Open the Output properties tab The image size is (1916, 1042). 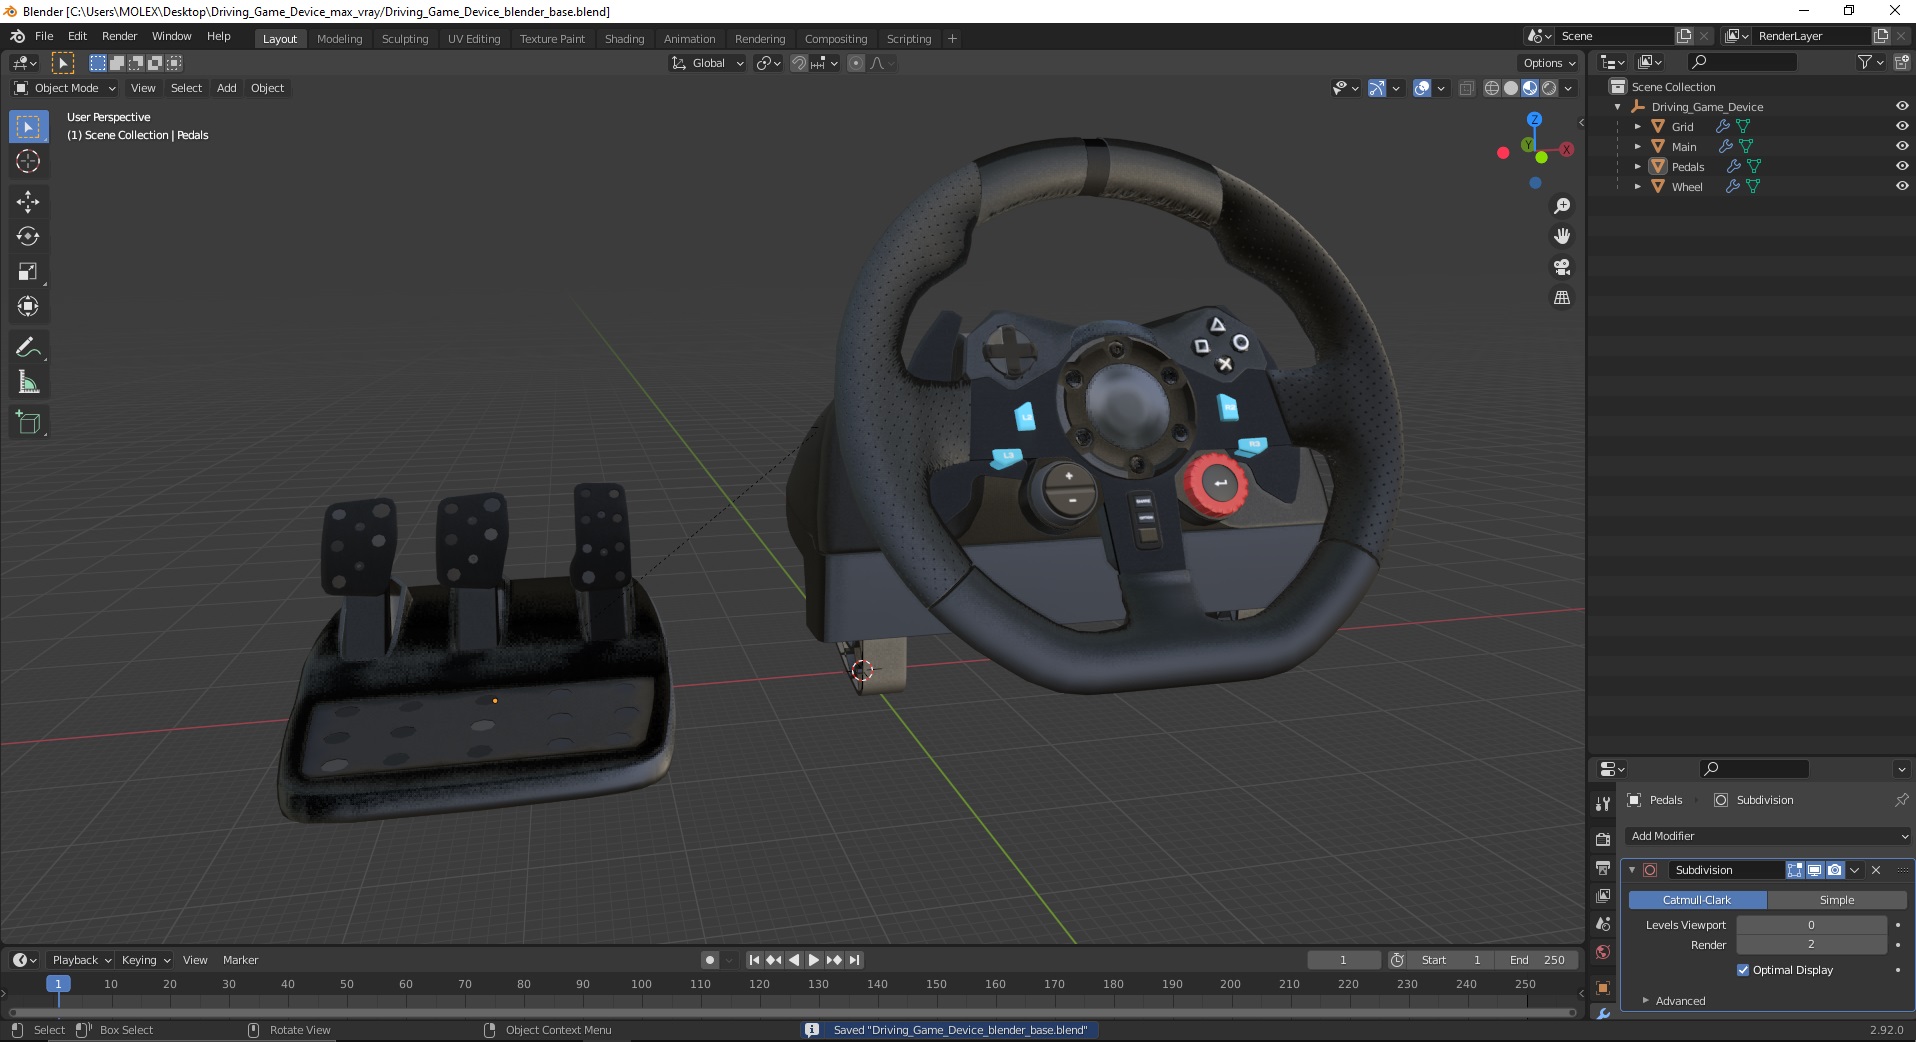click(1603, 867)
